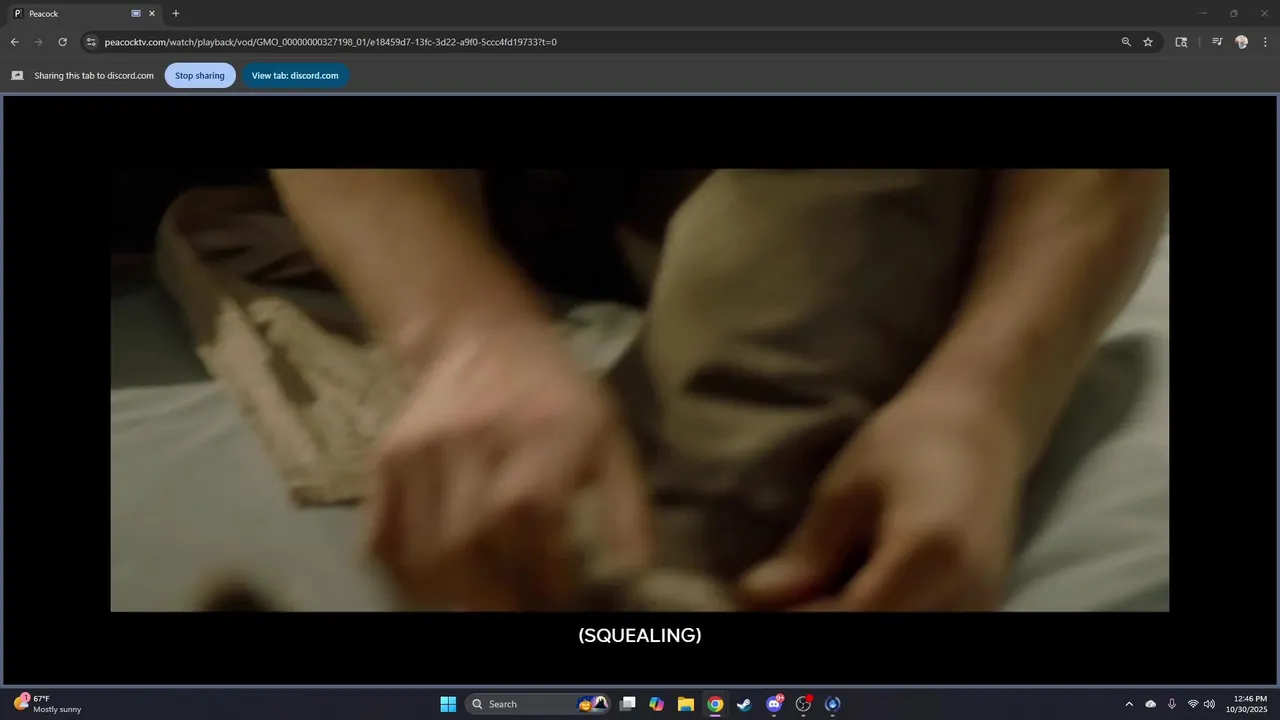Minimize the Chrome window
Screen dimensions: 1280x720
[x=1203, y=13]
